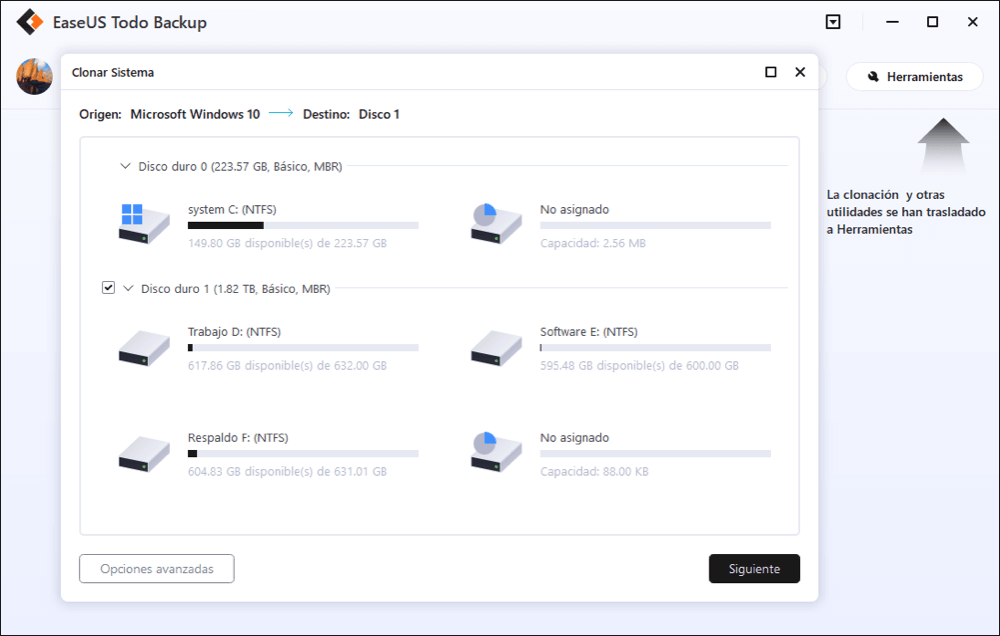Collapse the Disco duro 1 group
1000x636 pixels.
click(128, 288)
